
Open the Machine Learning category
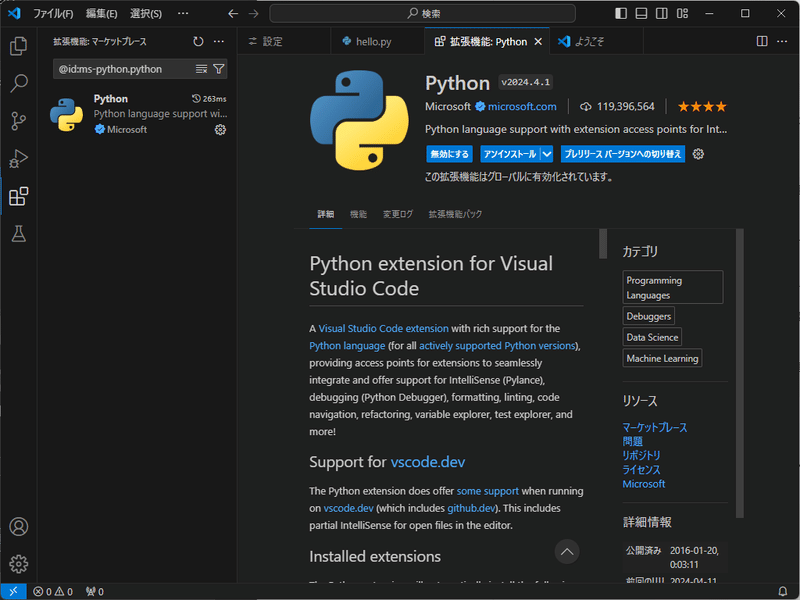click(x=662, y=358)
